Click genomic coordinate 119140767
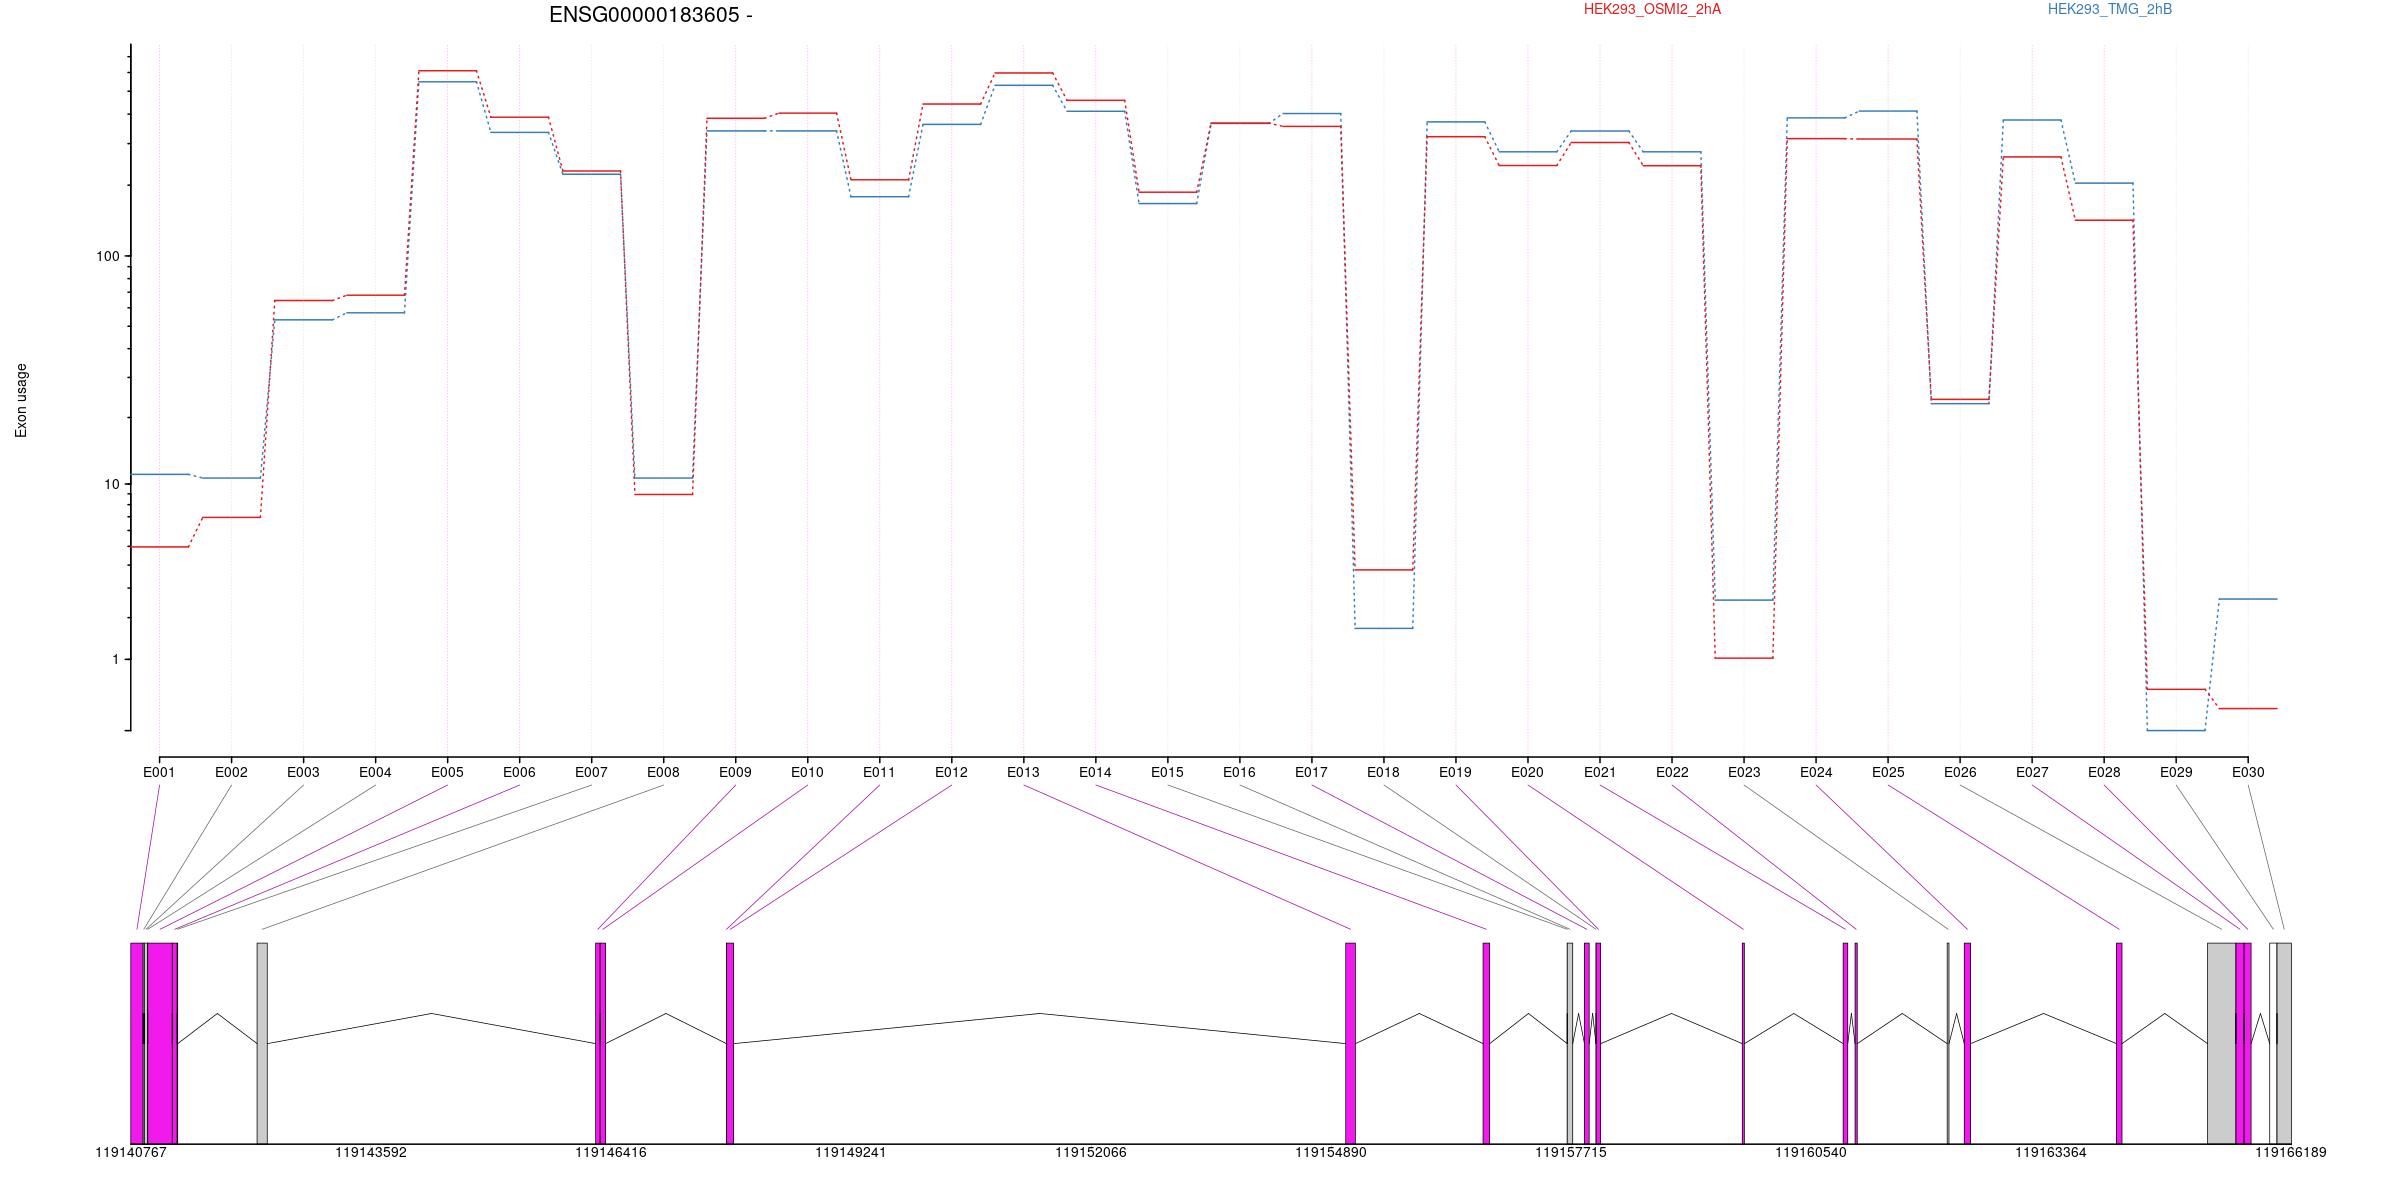This screenshot has height=1200, width=2400. [x=131, y=1152]
